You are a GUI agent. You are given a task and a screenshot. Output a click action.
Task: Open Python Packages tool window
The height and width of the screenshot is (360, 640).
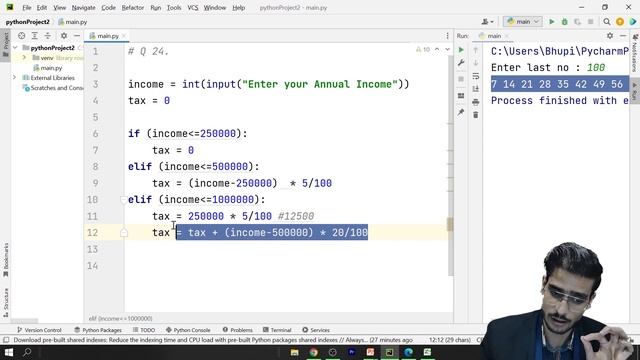click(x=98, y=330)
